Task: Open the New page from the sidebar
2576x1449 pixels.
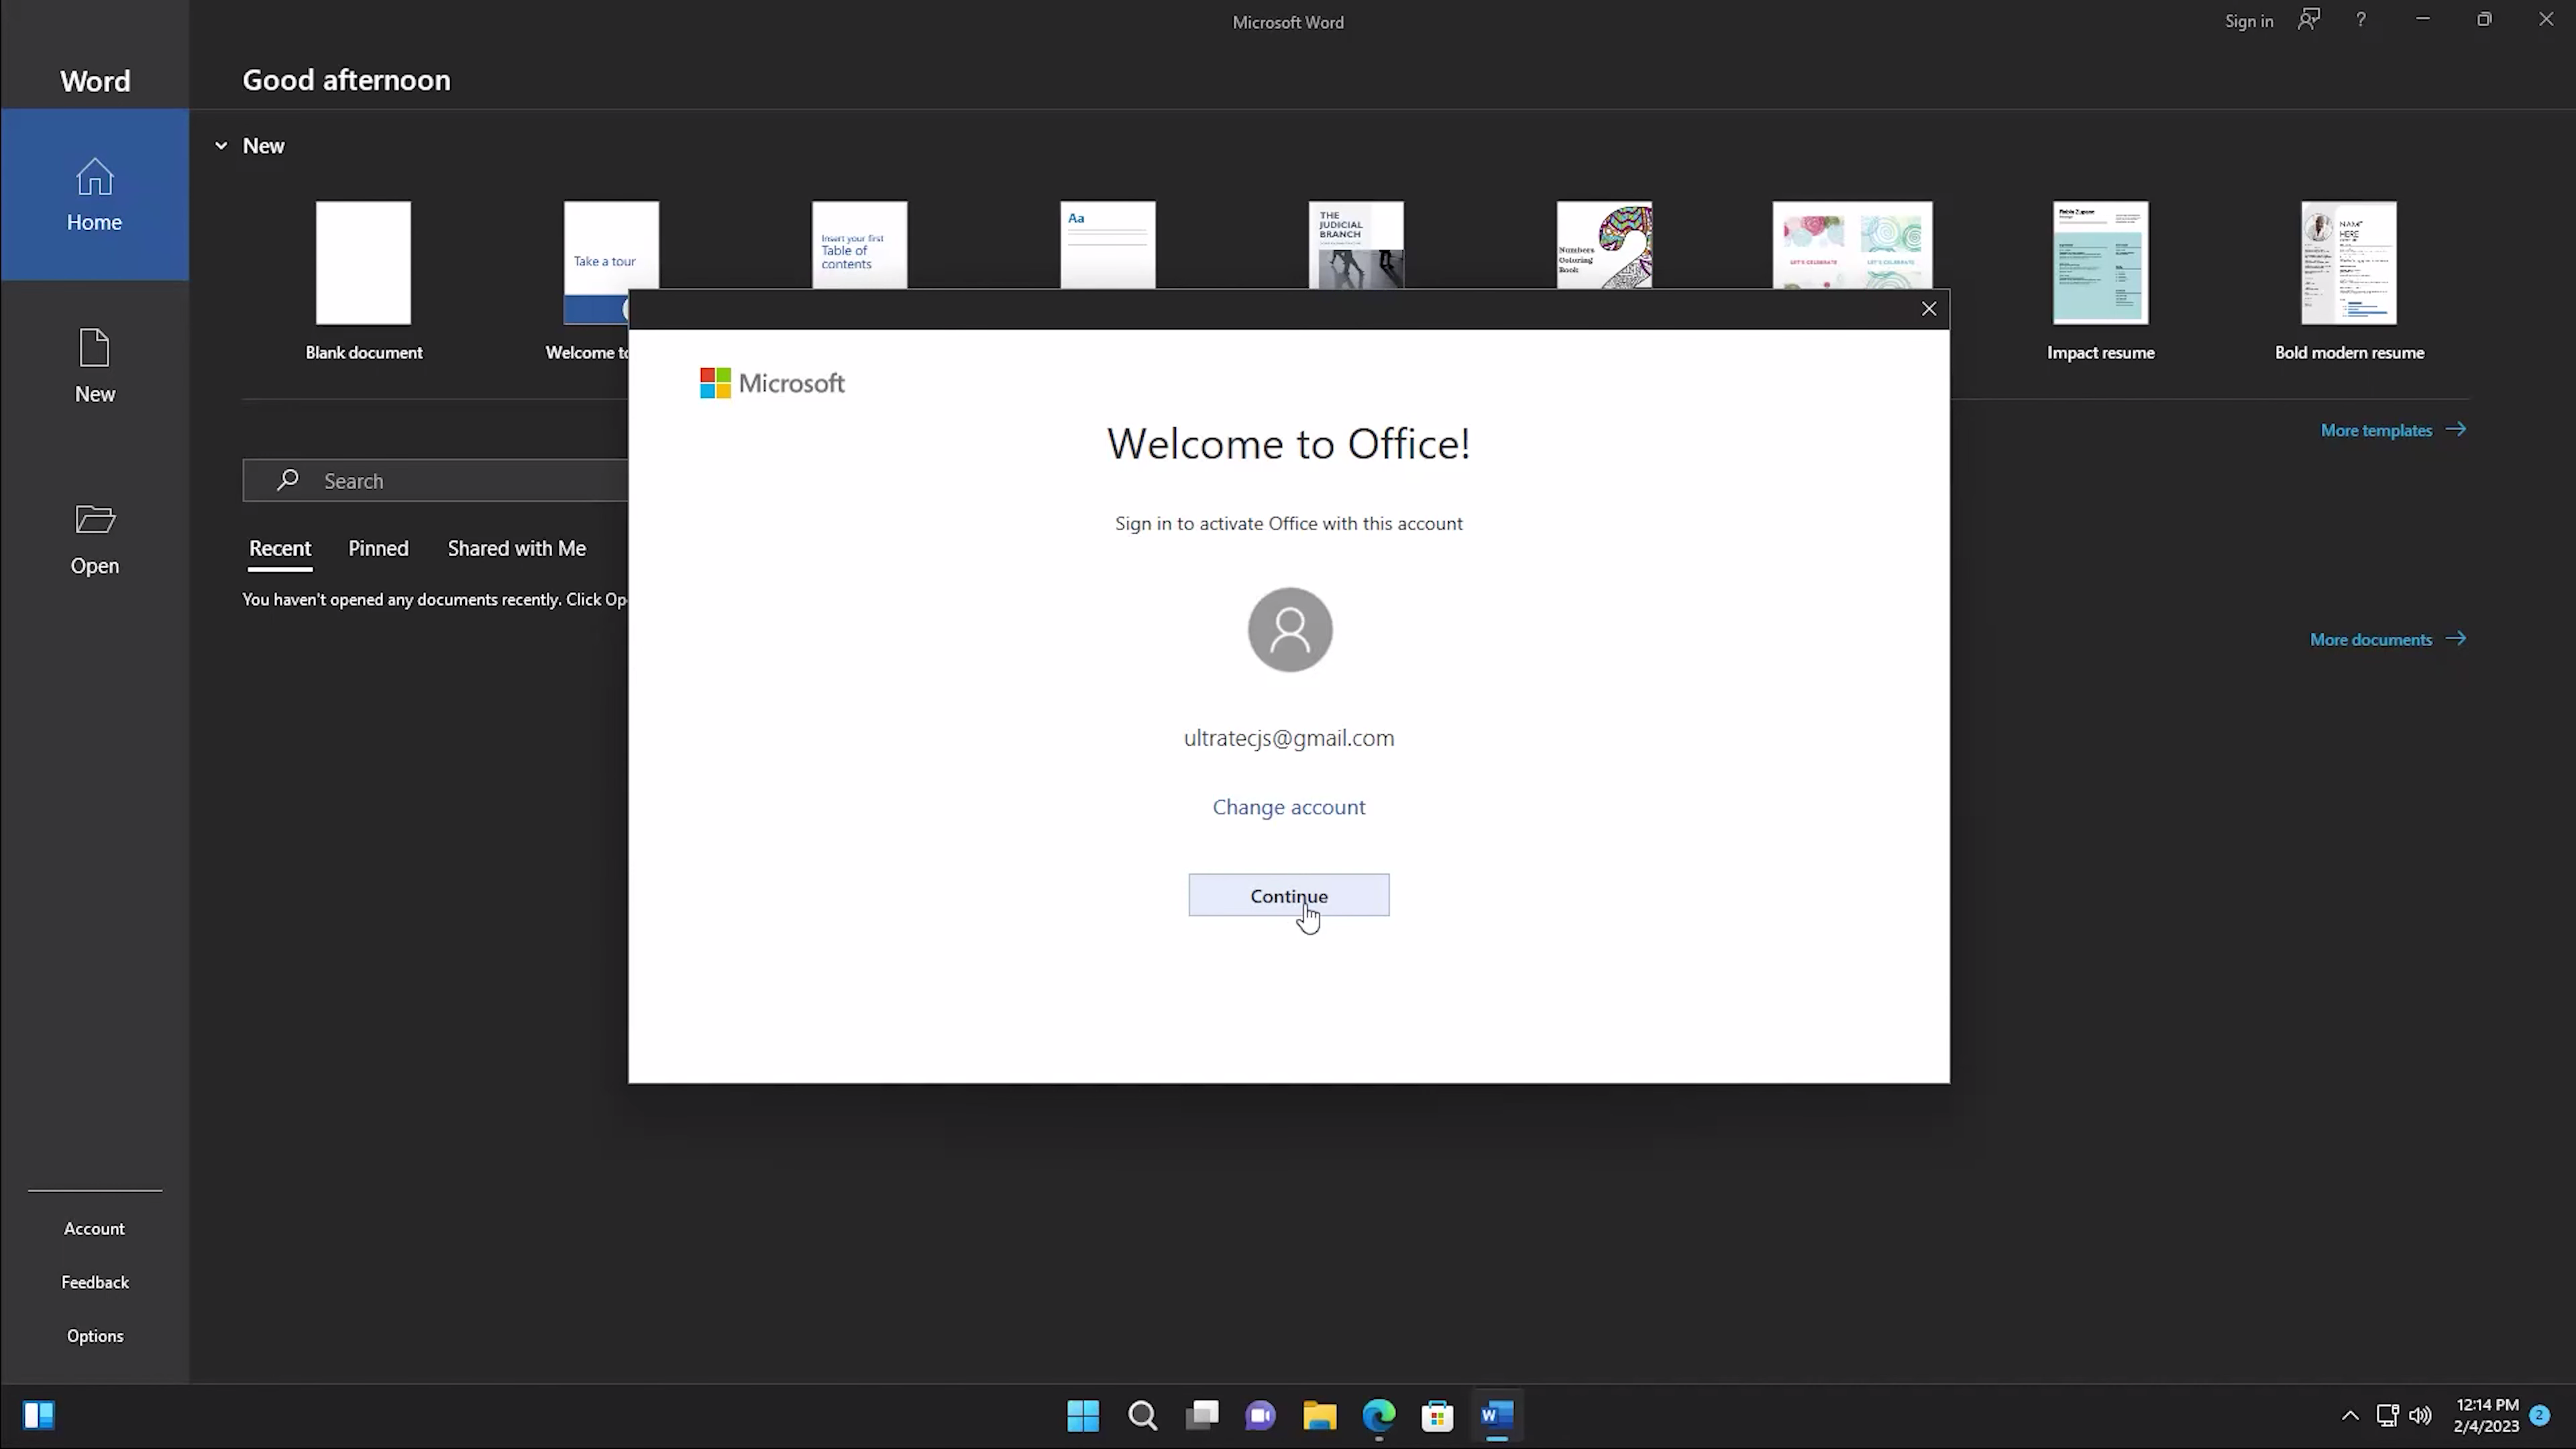Action: tap(94, 366)
